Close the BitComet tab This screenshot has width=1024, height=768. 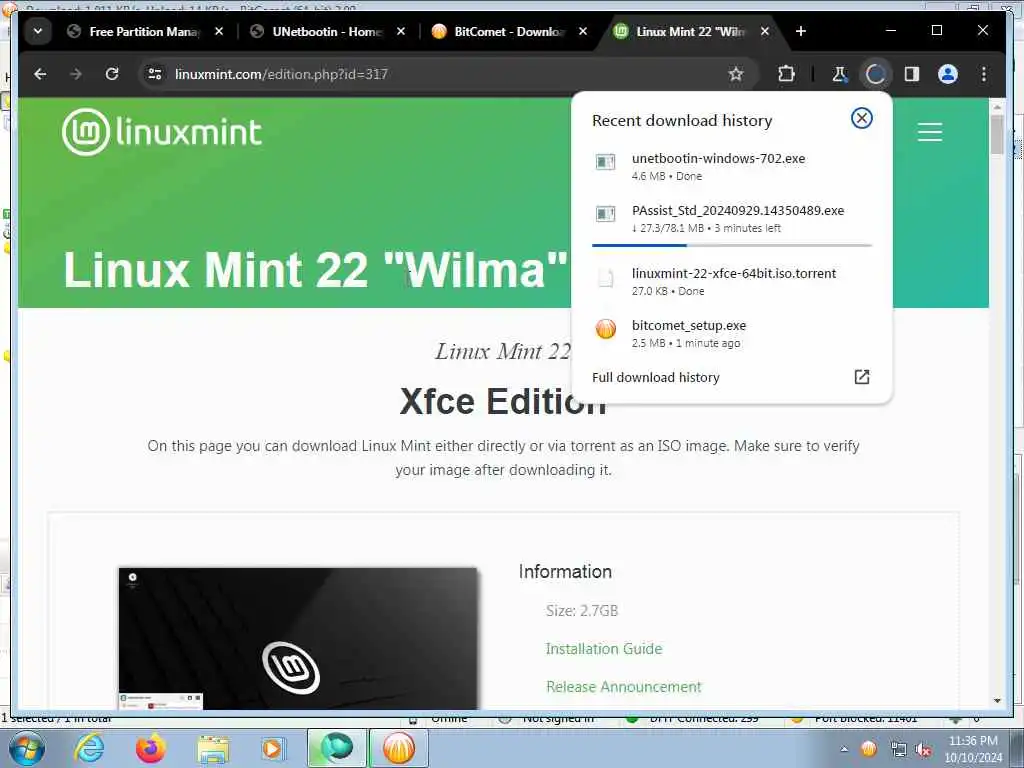tap(583, 31)
